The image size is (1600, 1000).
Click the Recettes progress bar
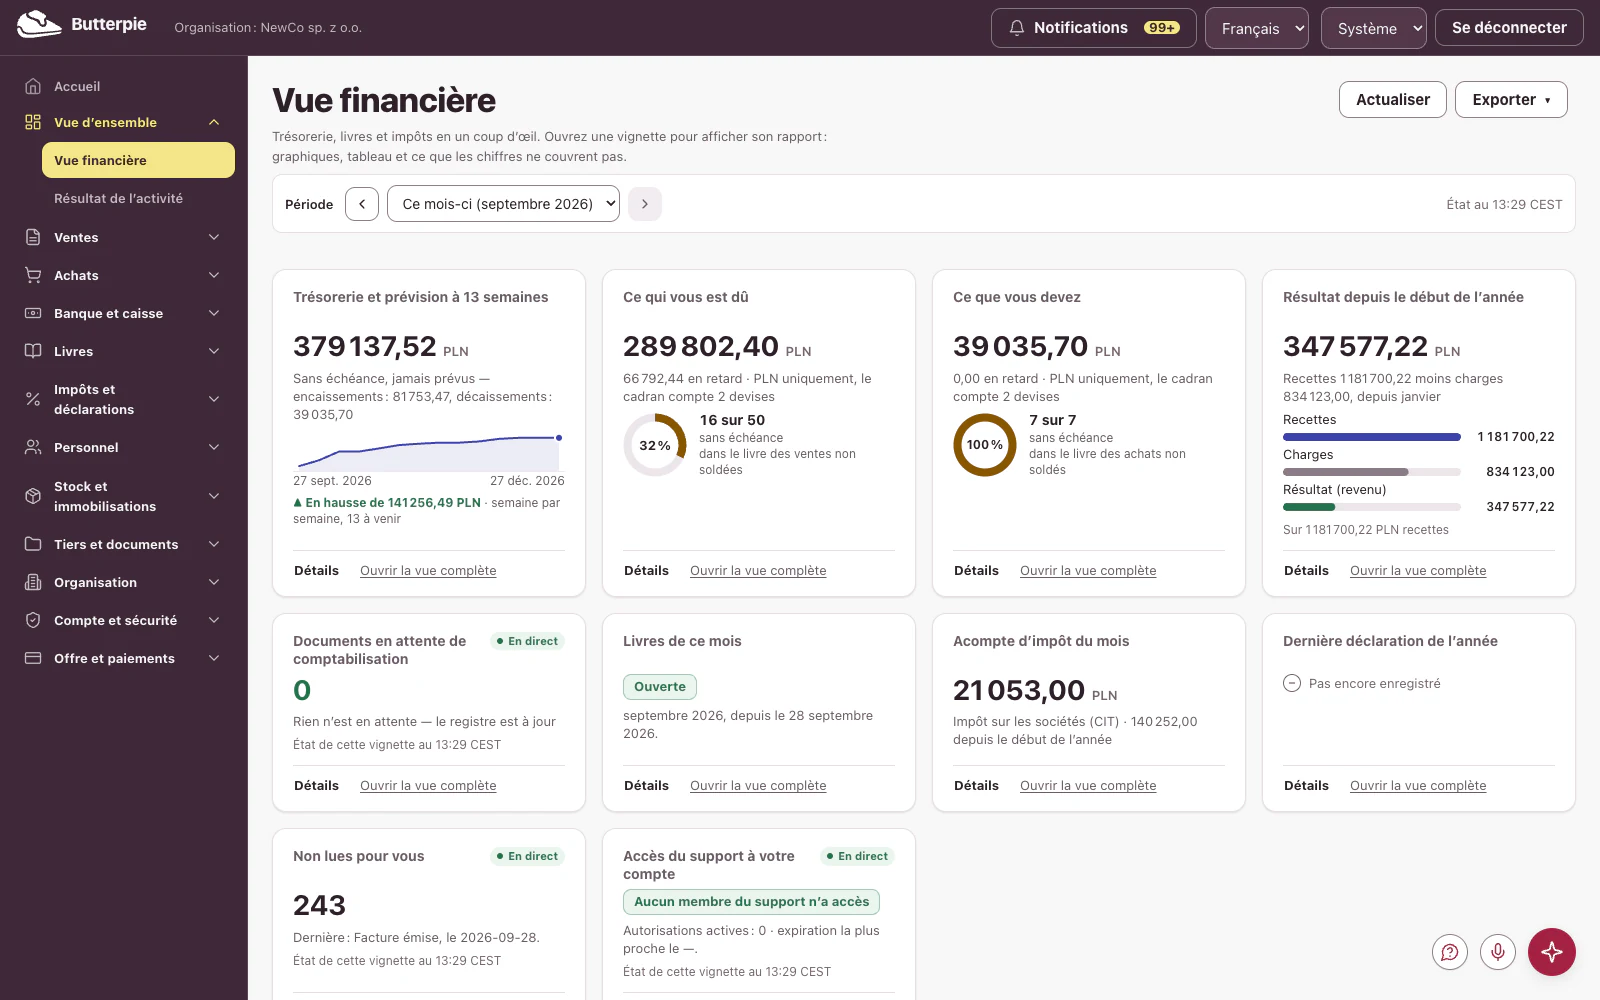[1372, 437]
